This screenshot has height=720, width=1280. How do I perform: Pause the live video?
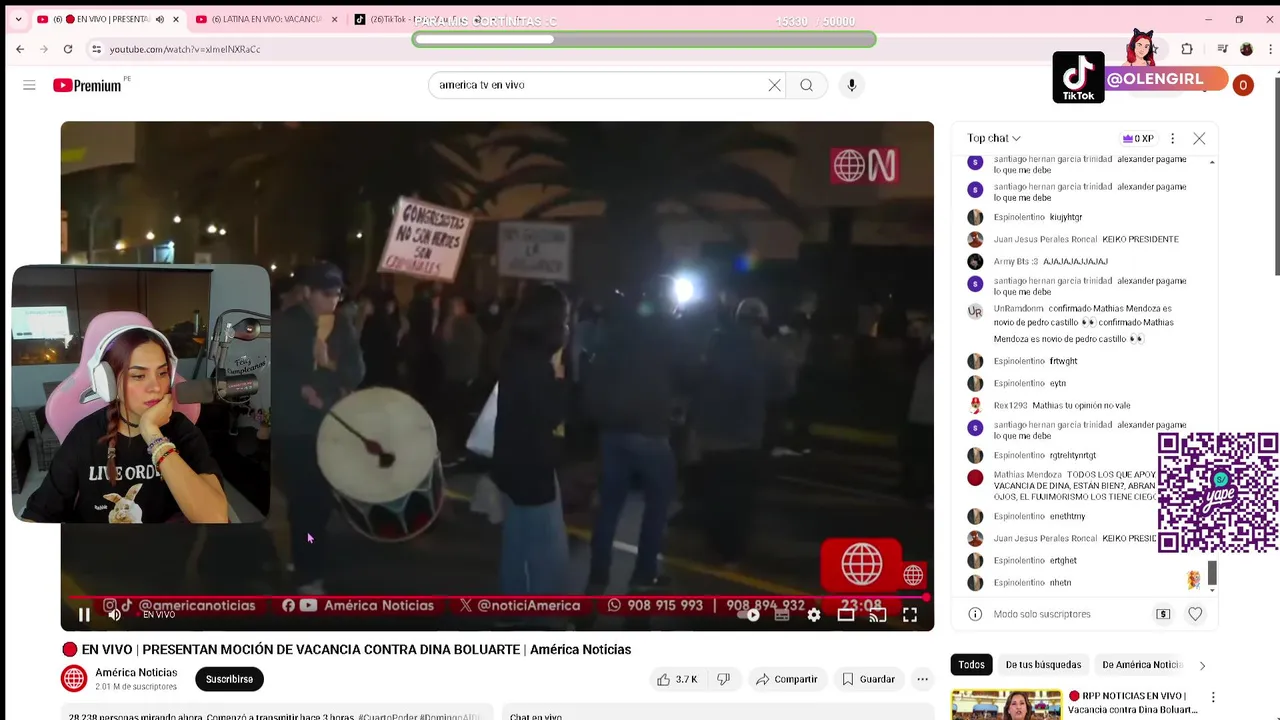(x=84, y=615)
